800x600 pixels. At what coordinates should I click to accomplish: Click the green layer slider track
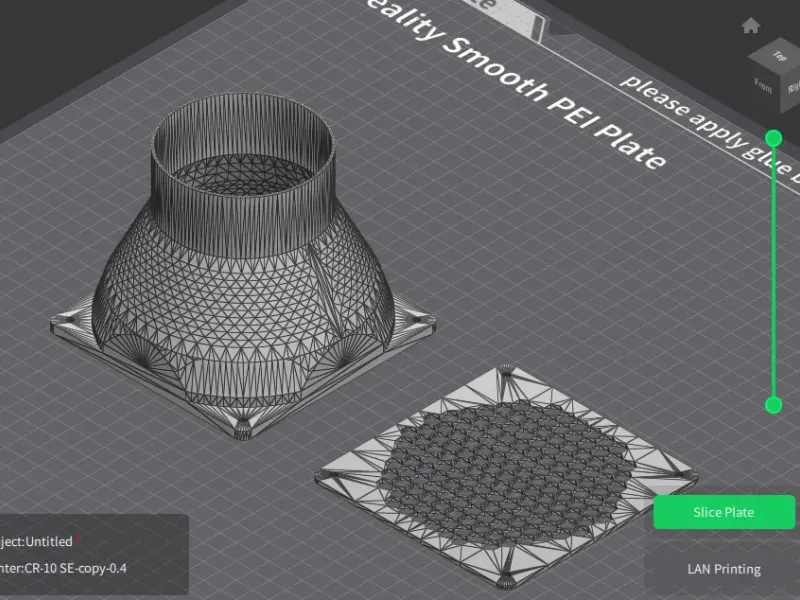pos(773,271)
